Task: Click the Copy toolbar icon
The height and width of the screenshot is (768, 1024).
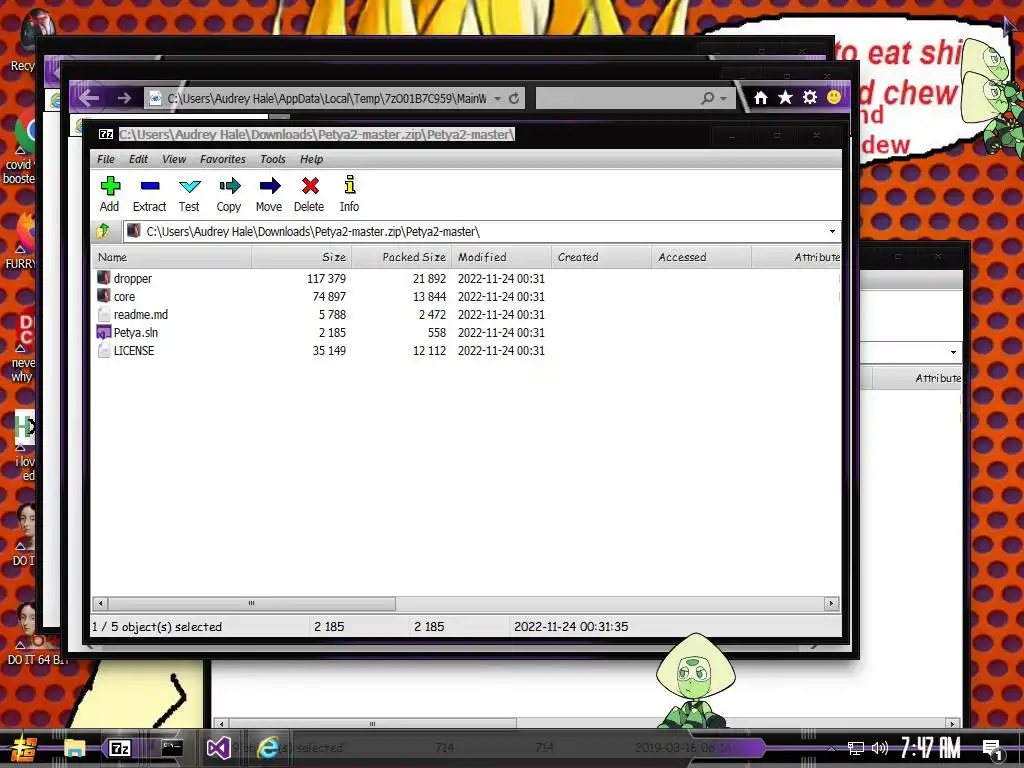Action: [x=229, y=186]
